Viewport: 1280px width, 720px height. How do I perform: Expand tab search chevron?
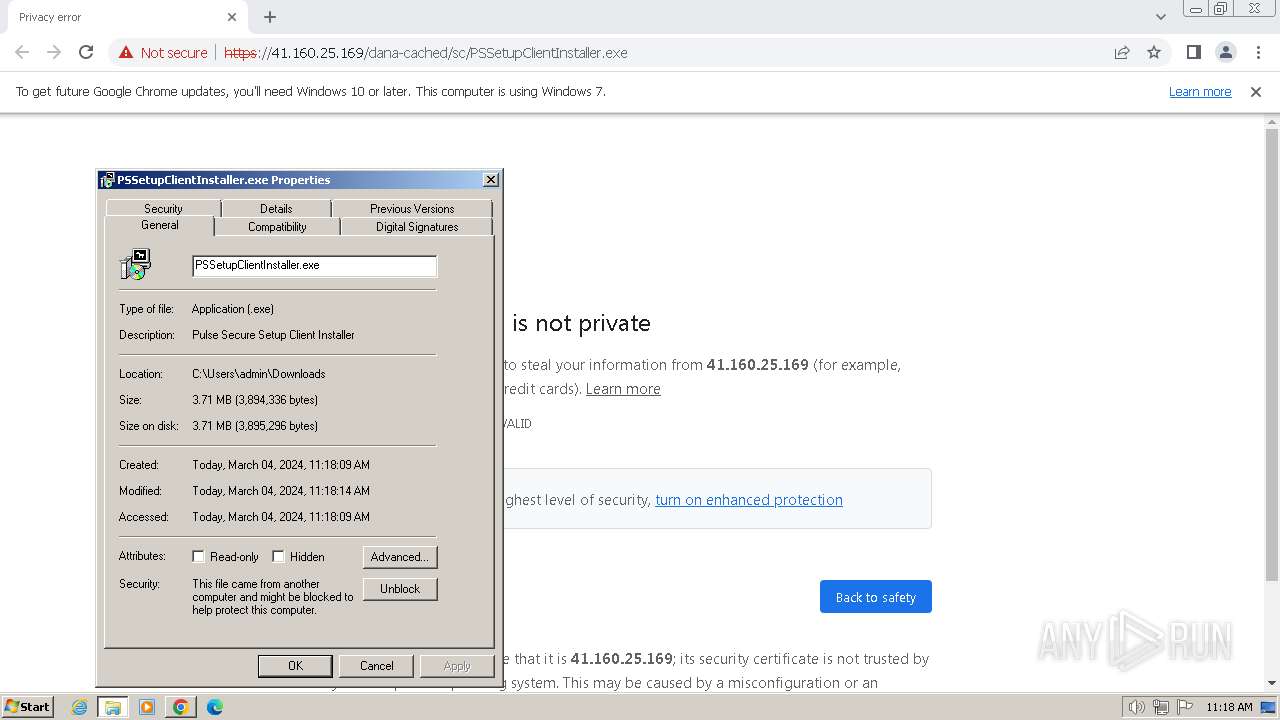click(x=1160, y=17)
